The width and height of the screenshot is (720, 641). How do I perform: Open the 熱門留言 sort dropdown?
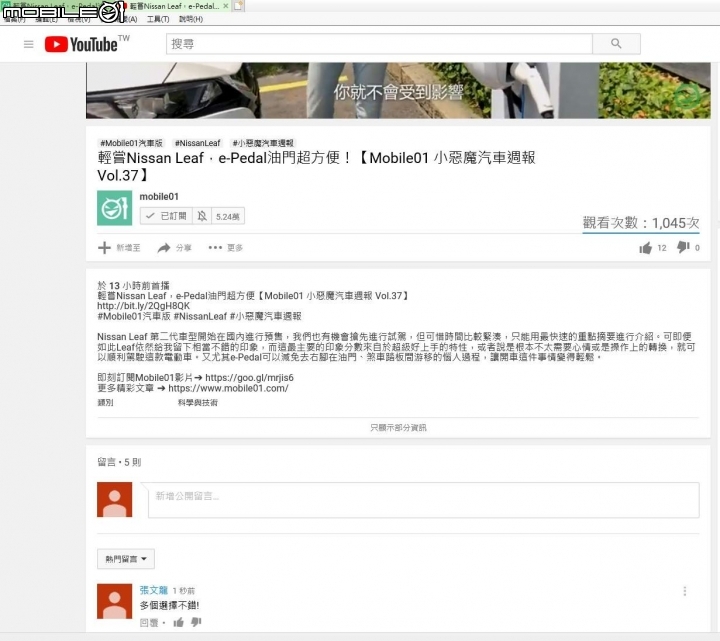tap(126, 559)
